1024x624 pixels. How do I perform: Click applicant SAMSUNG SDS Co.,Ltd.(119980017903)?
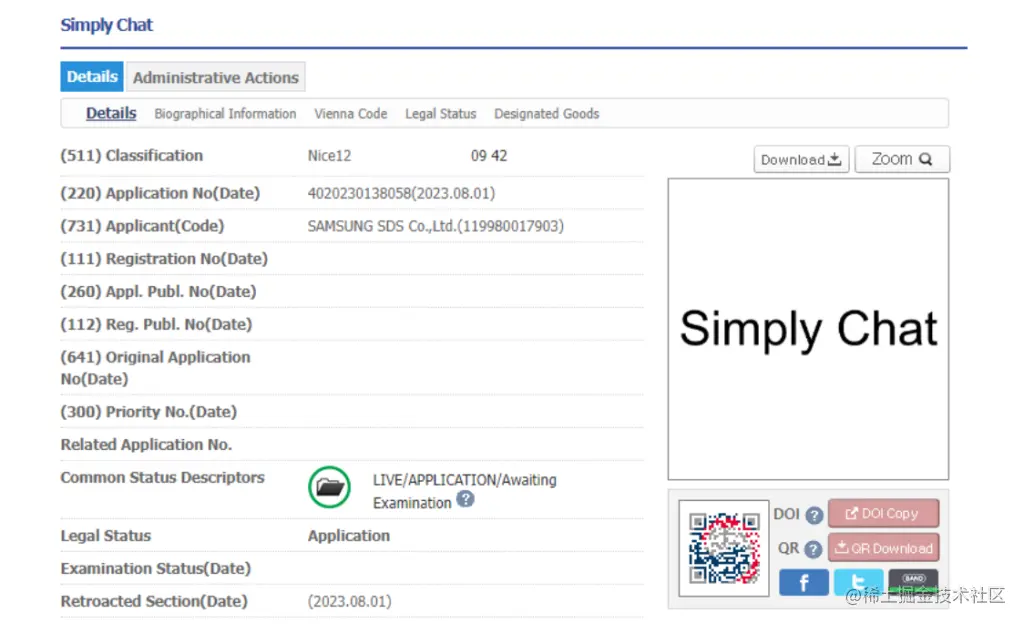pos(436,226)
